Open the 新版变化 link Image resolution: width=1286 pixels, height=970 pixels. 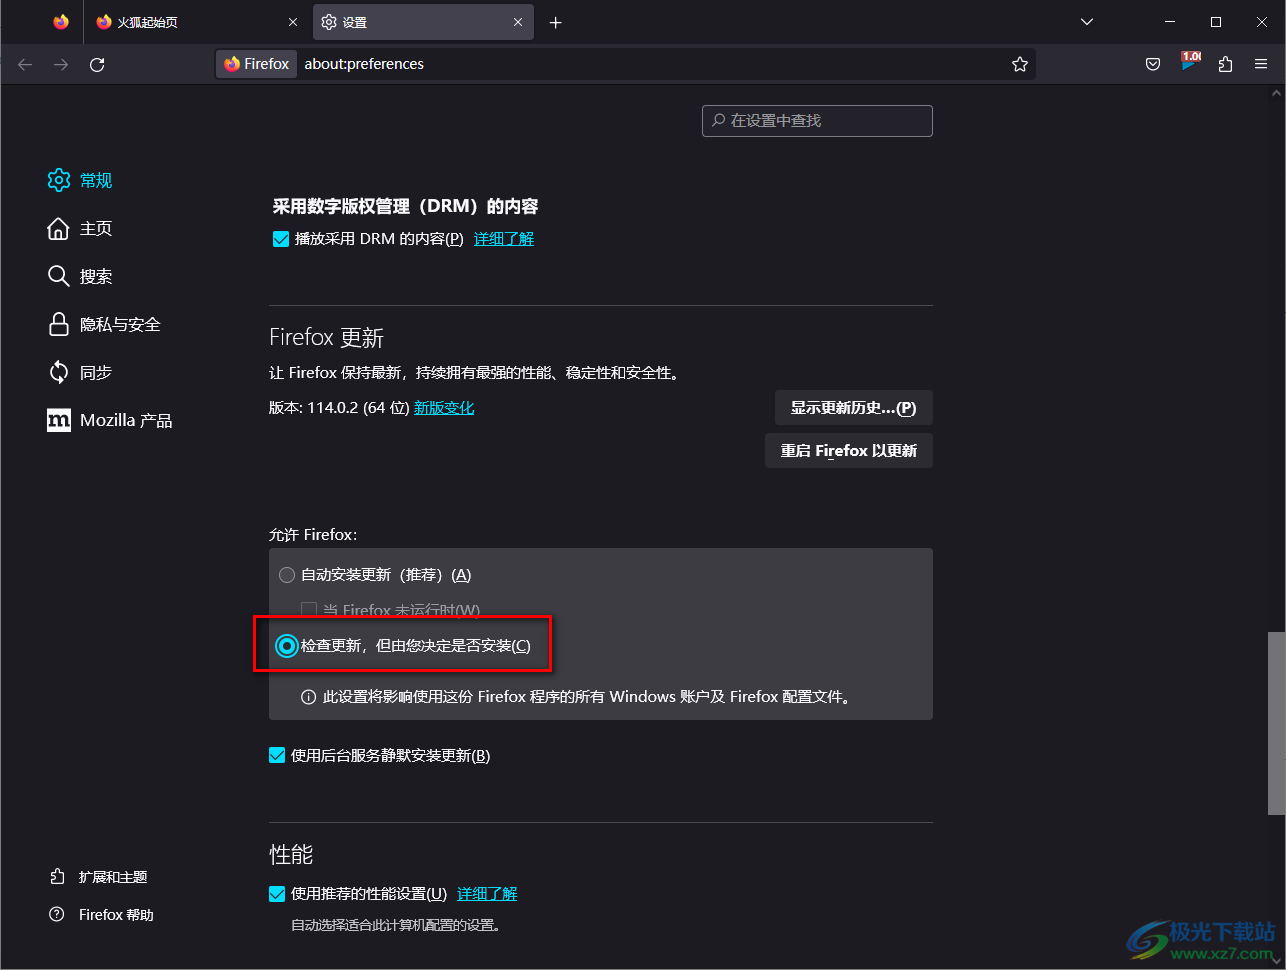tap(444, 408)
